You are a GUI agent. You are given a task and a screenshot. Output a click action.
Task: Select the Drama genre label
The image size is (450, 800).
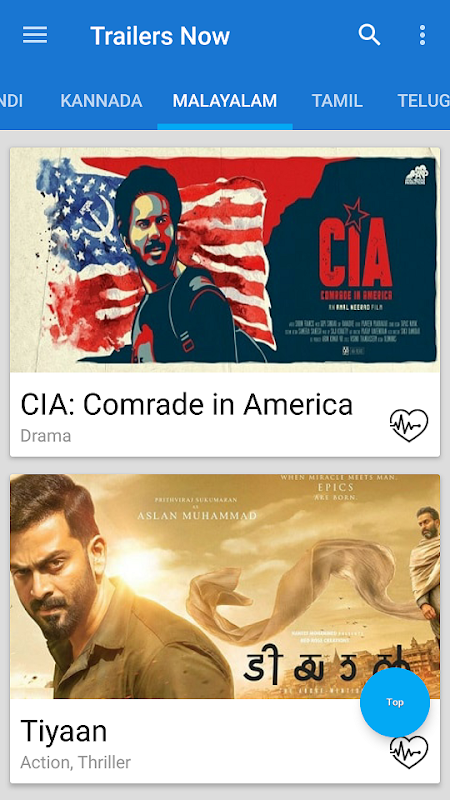[x=45, y=436]
